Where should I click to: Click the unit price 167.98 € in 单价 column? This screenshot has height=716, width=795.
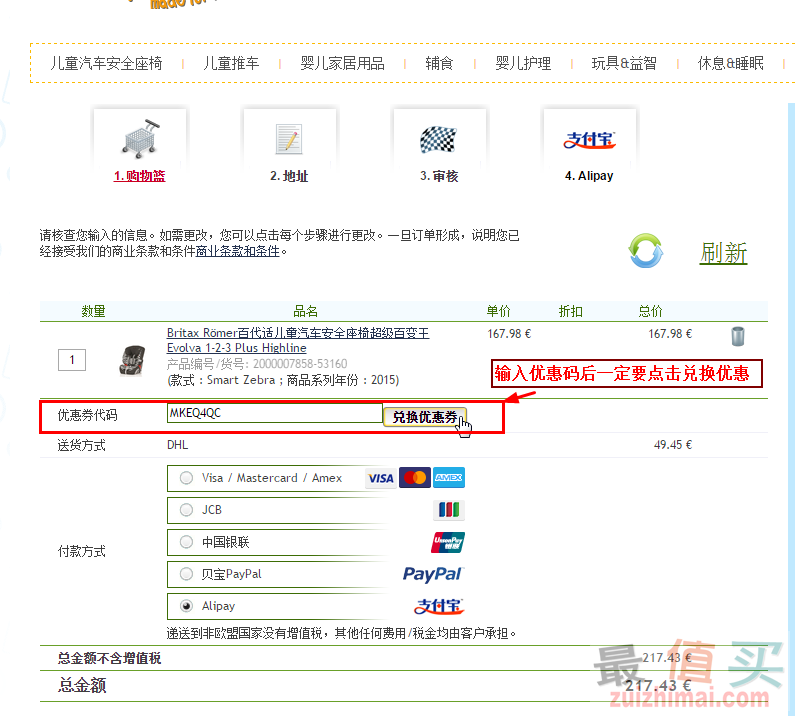[509, 334]
